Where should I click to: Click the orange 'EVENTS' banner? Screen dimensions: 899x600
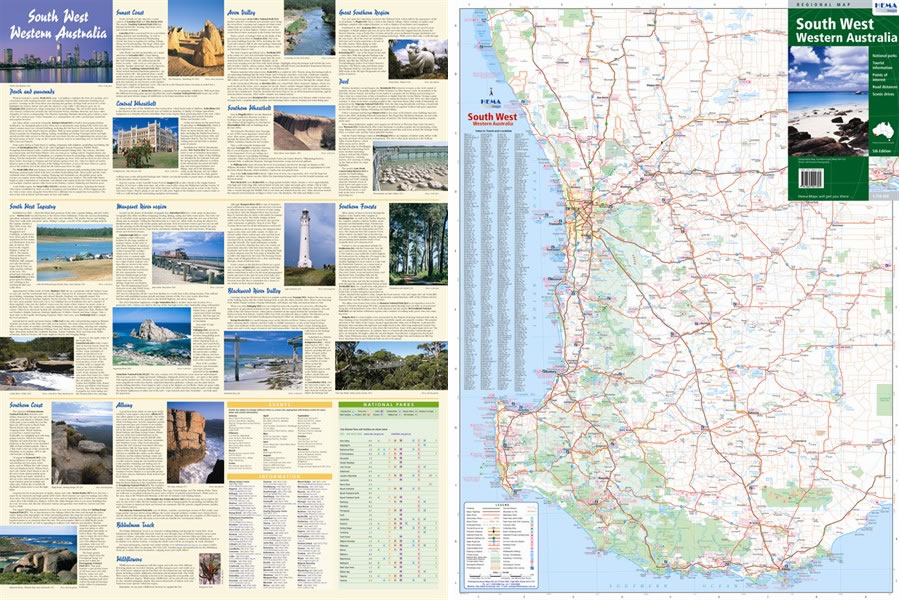[280, 404]
